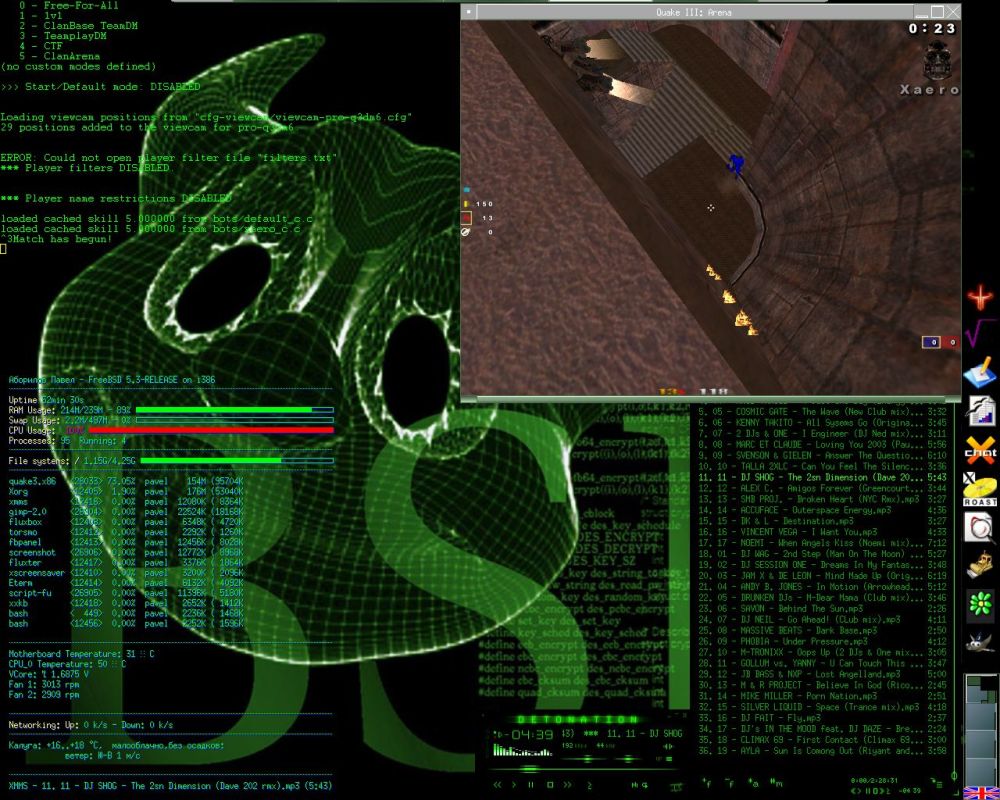Toggle XMMS time display 04:39

[x=529, y=734]
